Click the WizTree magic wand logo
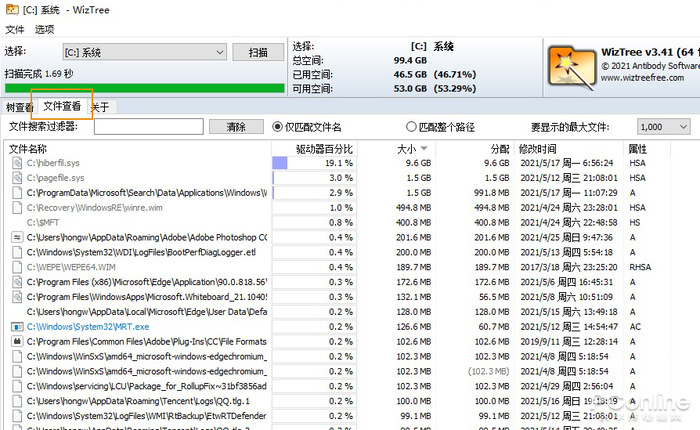 tap(573, 67)
